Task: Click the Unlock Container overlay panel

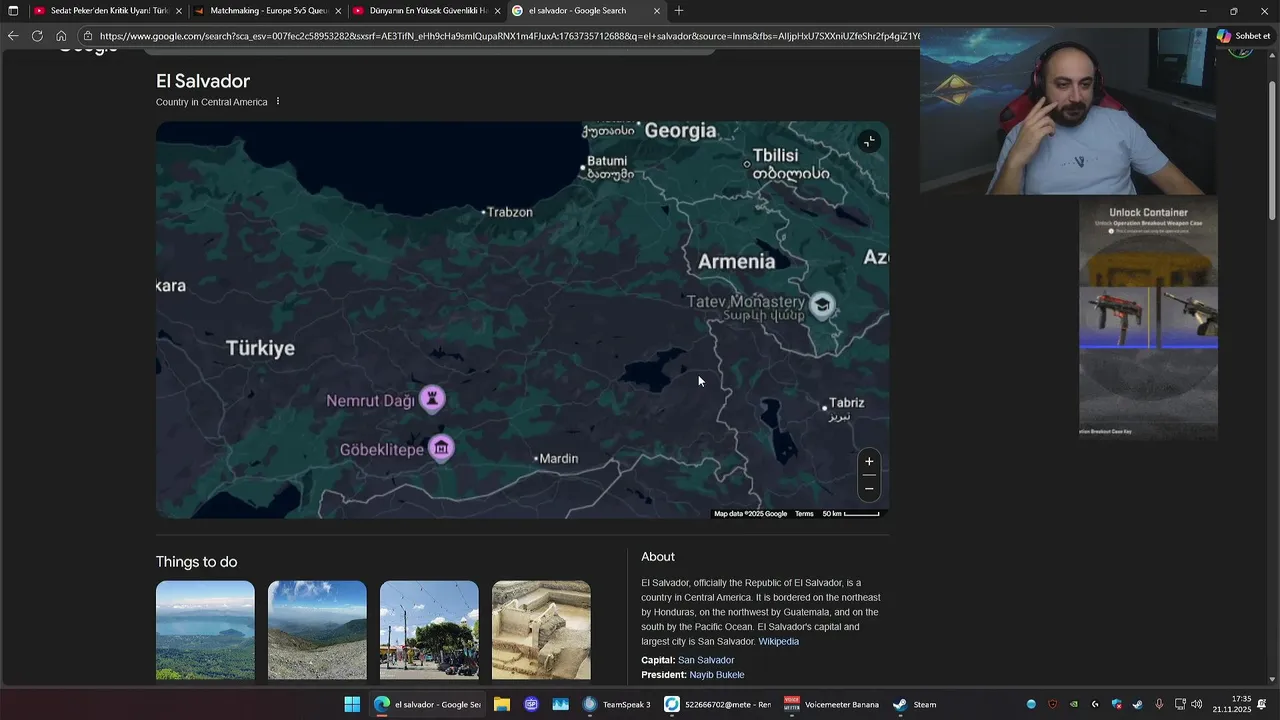Action: tap(1148, 320)
